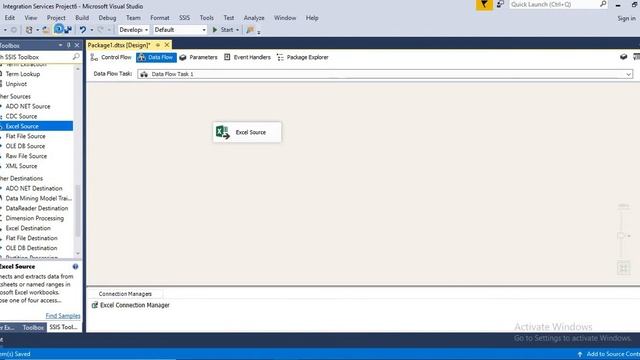Click the Data Flow Task 1 binoculars icon
The height and width of the screenshot is (360, 640).
point(144,74)
